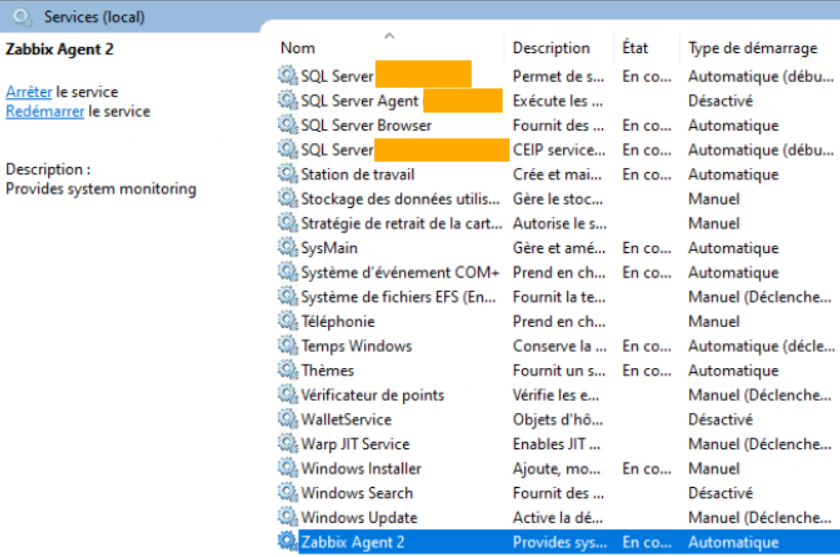Click Désactivé startup type of Windows Search

click(x=721, y=493)
